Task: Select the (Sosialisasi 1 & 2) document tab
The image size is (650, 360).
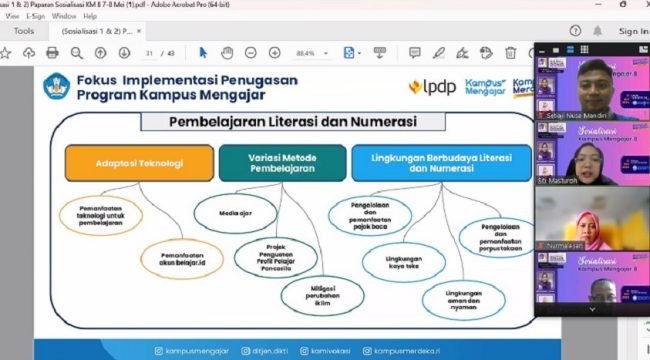Action: pyautogui.click(x=97, y=31)
